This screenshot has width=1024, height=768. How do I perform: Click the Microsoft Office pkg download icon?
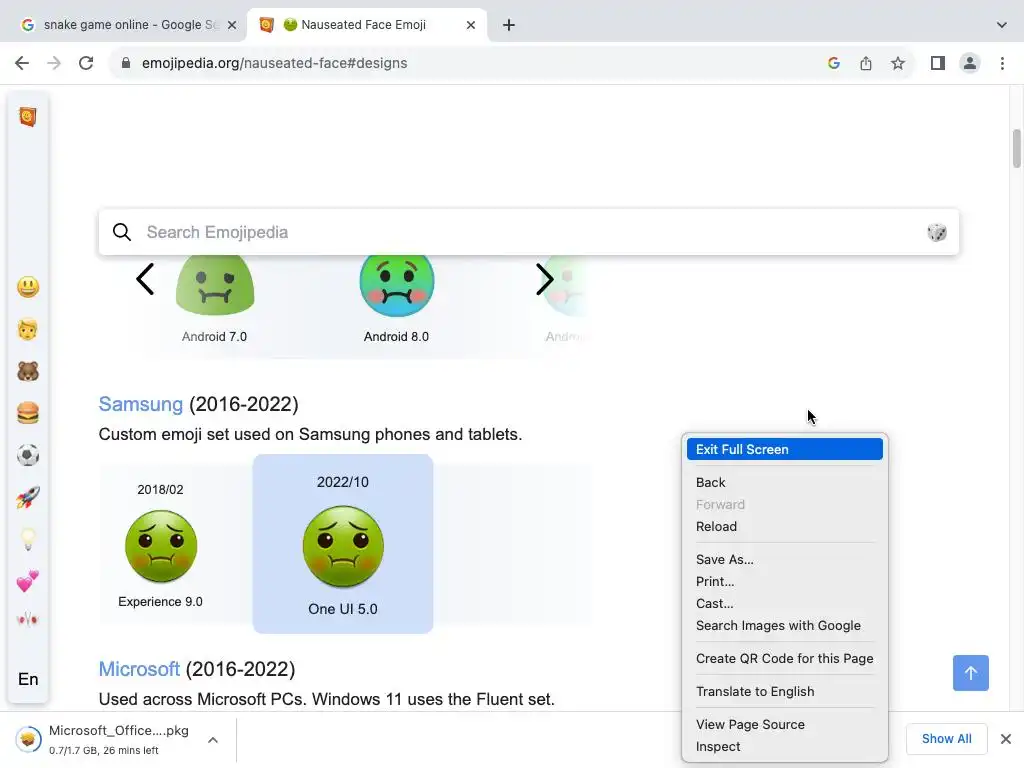28,739
